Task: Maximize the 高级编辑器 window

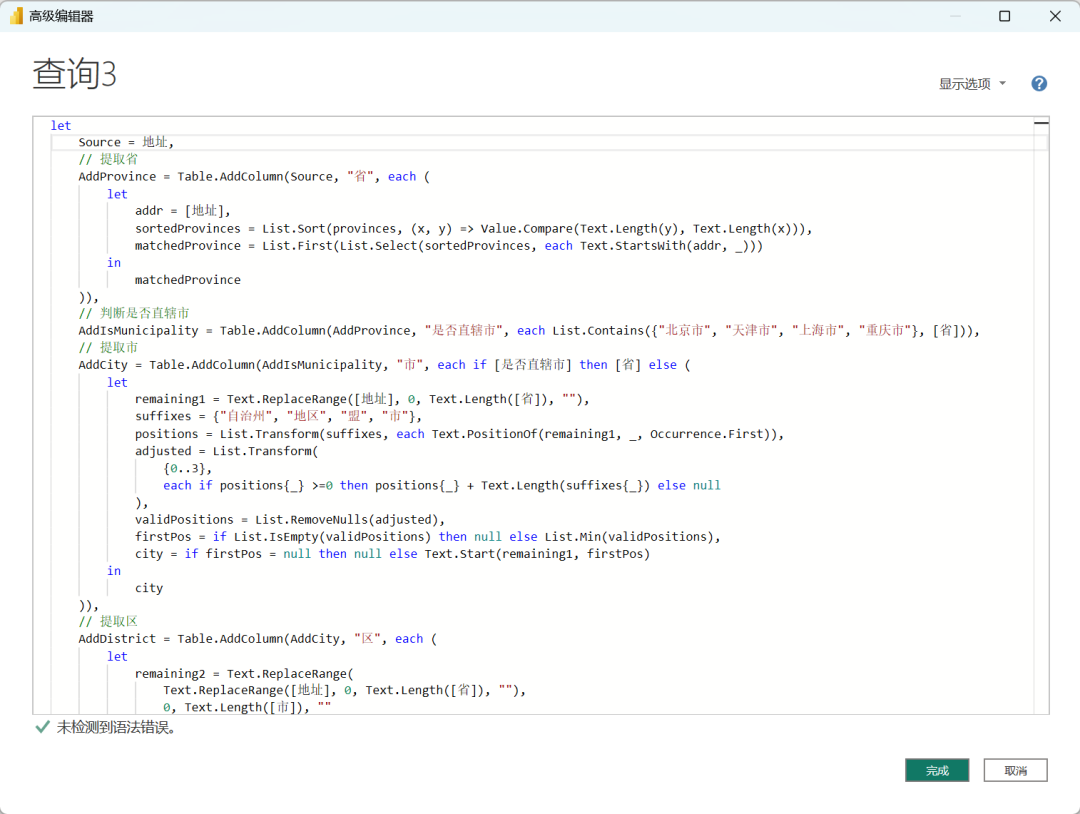Action: 1004,16
